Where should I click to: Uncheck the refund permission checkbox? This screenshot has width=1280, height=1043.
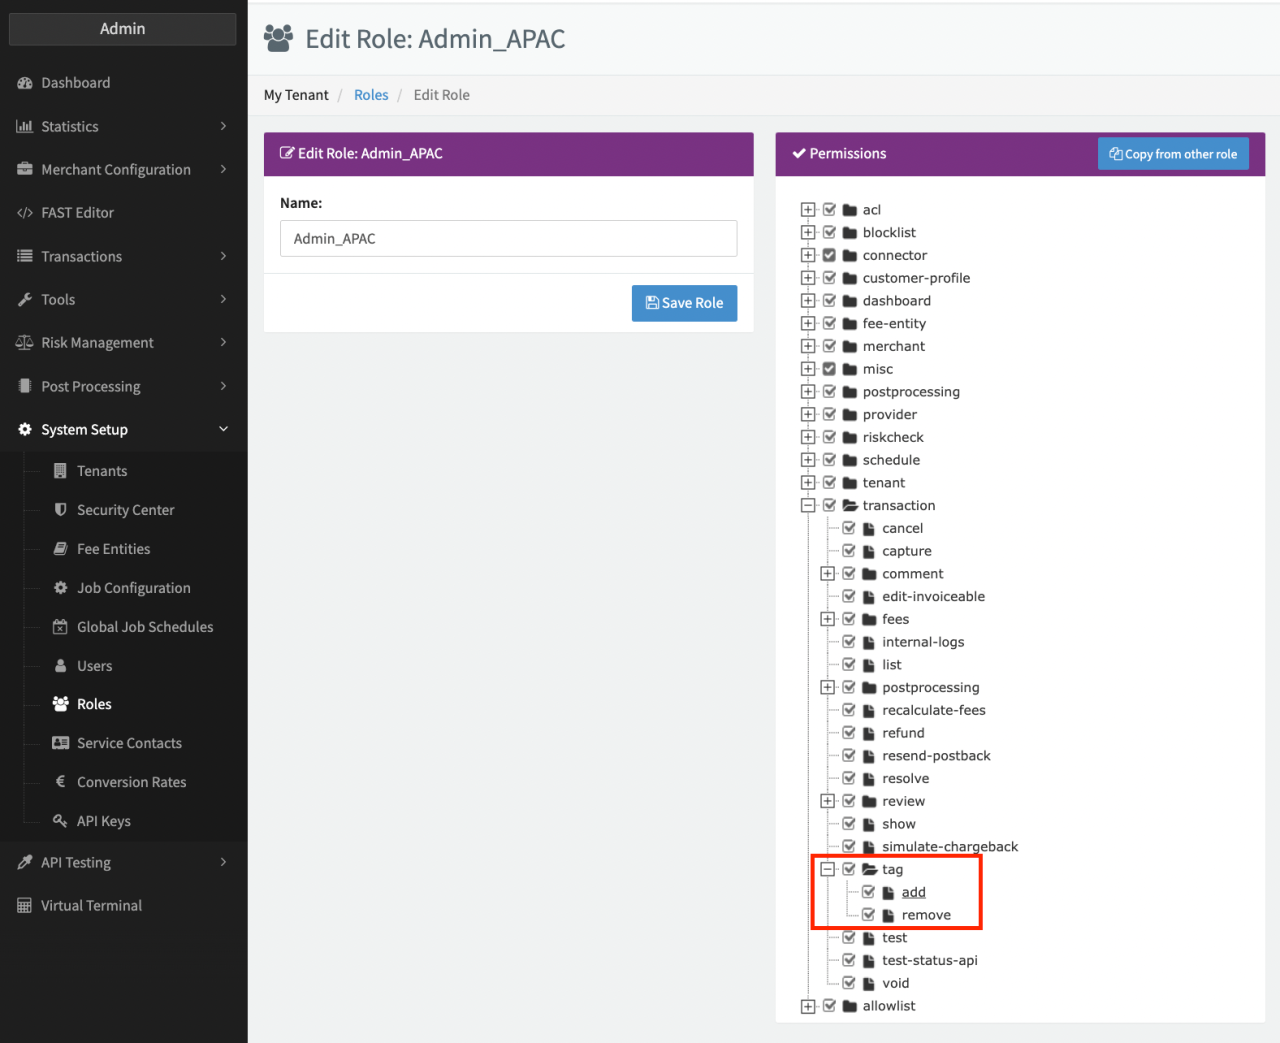pyautogui.click(x=849, y=733)
